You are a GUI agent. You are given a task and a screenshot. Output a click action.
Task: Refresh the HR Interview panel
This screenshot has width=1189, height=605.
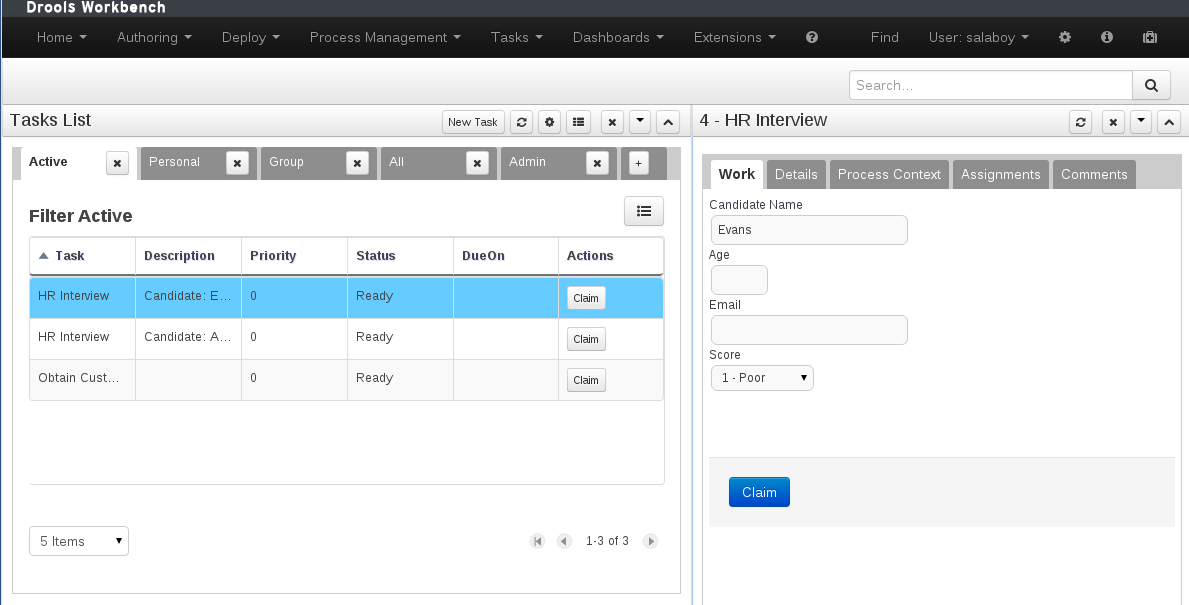pyautogui.click(x=1081, y=121)
